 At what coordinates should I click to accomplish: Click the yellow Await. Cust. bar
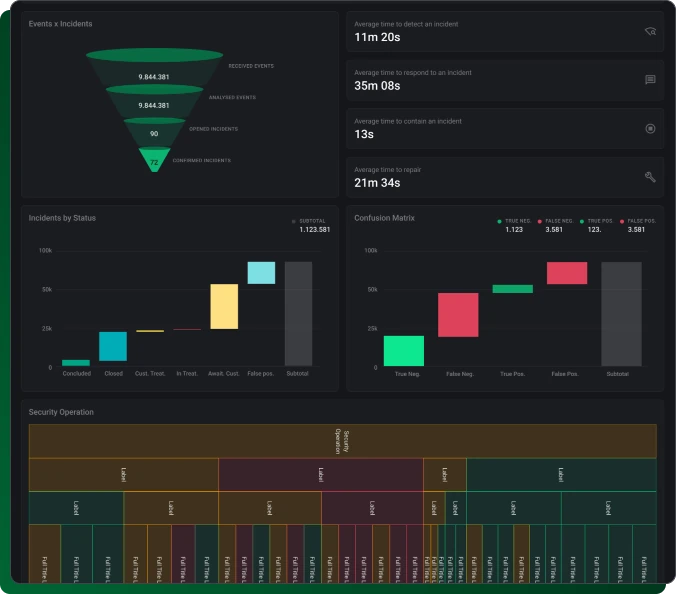coord(224,306)
